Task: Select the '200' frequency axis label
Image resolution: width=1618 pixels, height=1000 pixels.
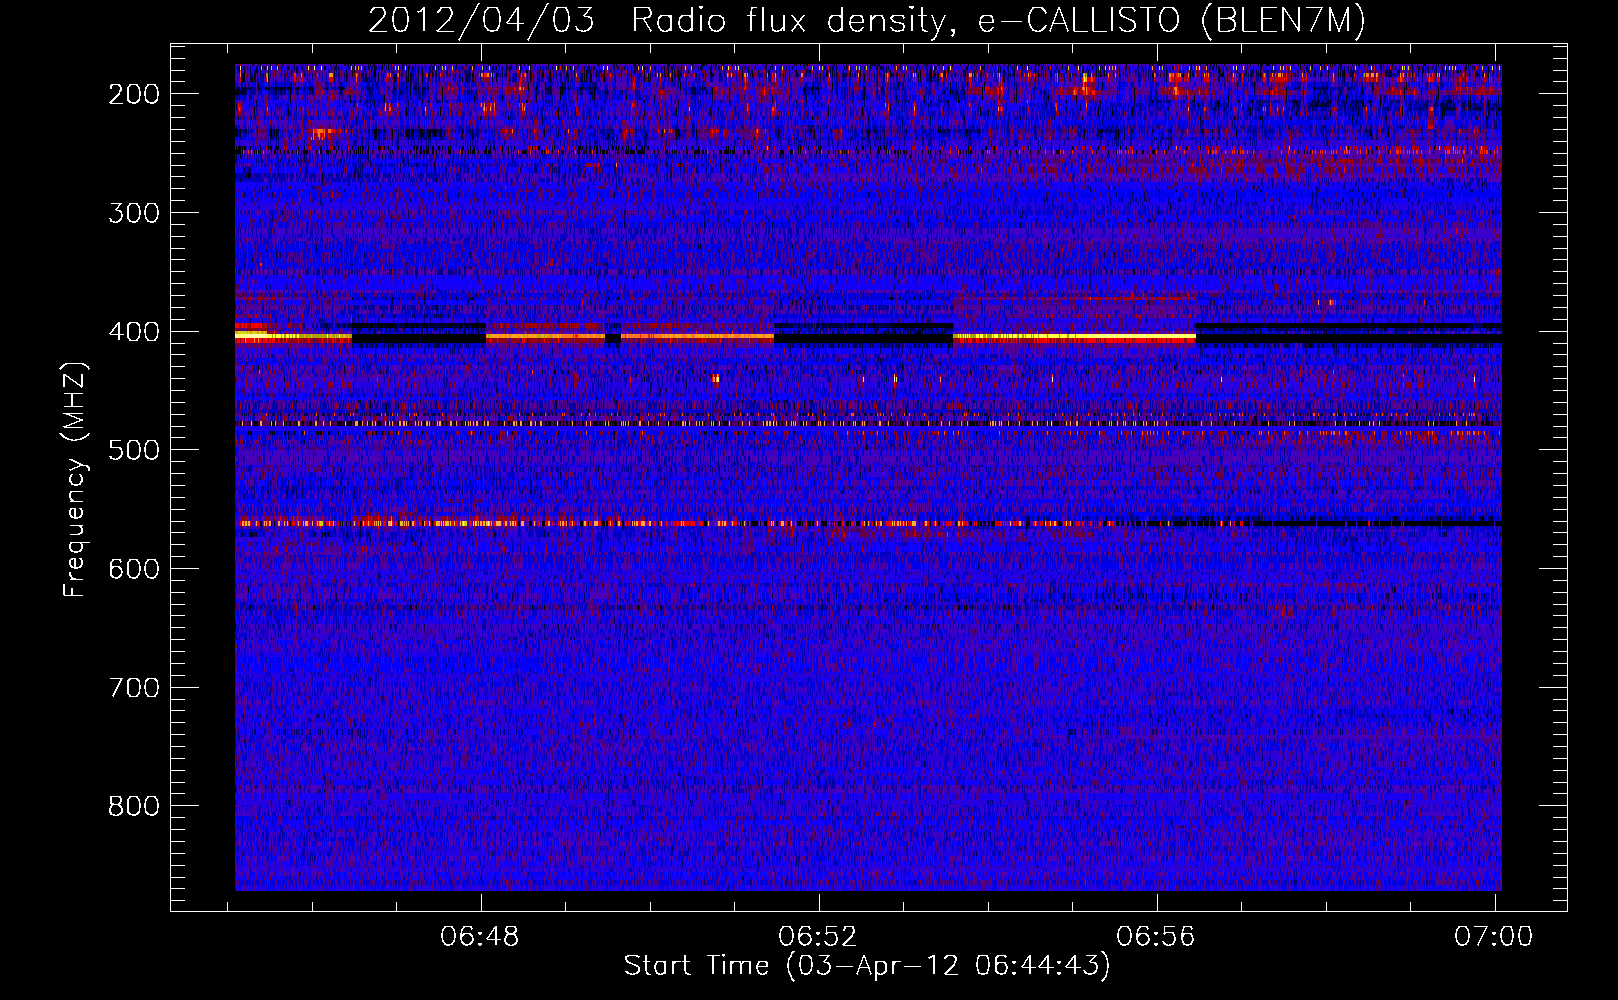Action: click(133, 94)
